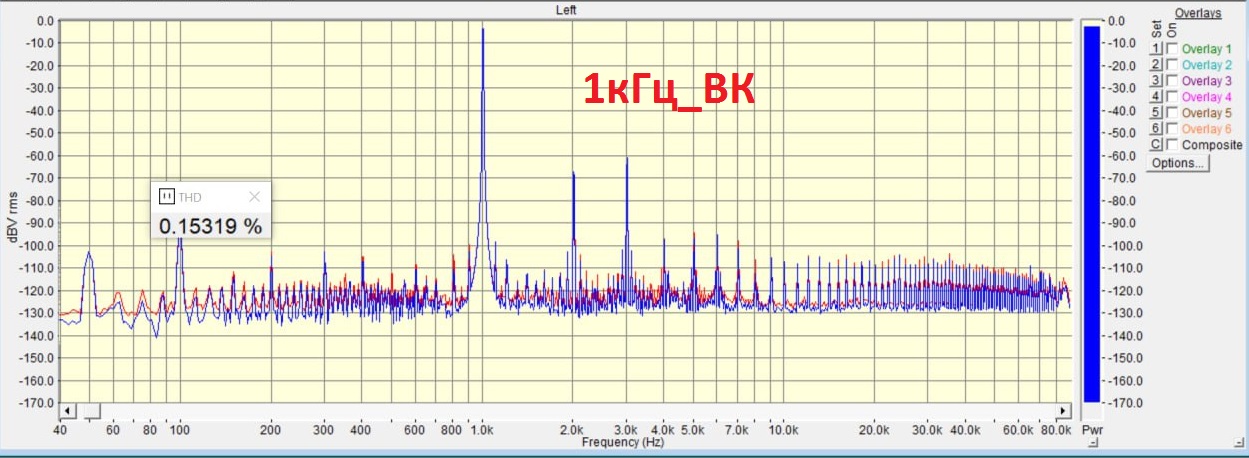This screenshot has height=458, width=1249.
Task: Click the corner button at window's bottom right
Action: 1239,443
